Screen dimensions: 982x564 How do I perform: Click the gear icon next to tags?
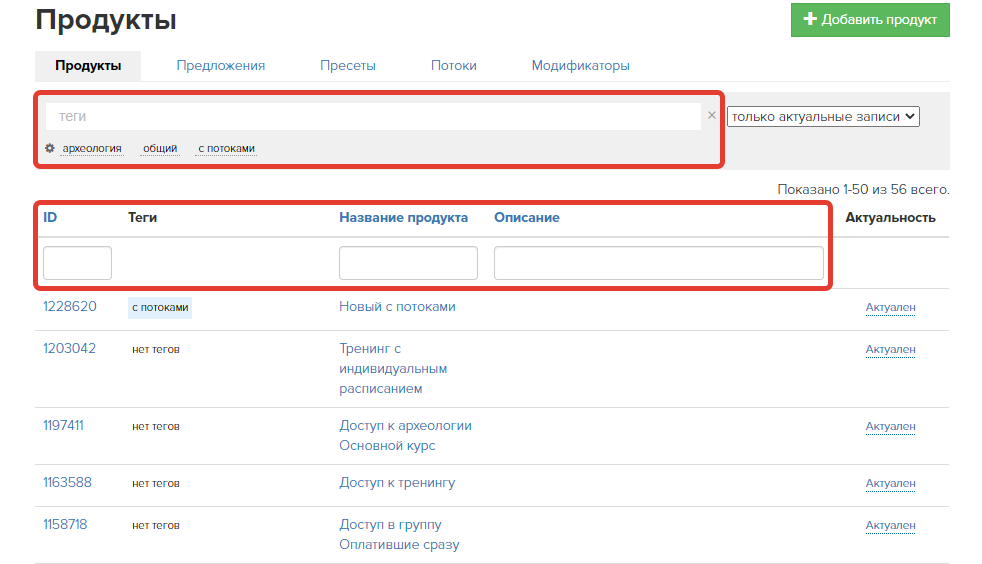(50, 148)
